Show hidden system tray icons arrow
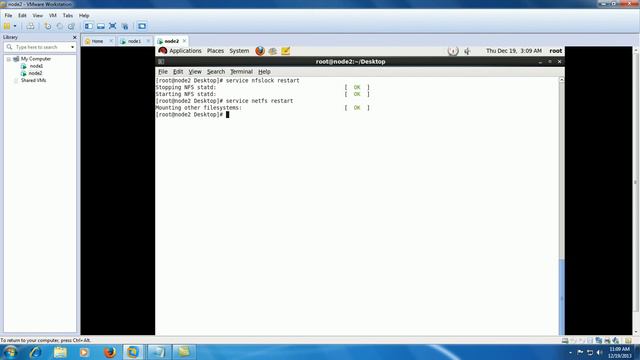 [570, 352]
